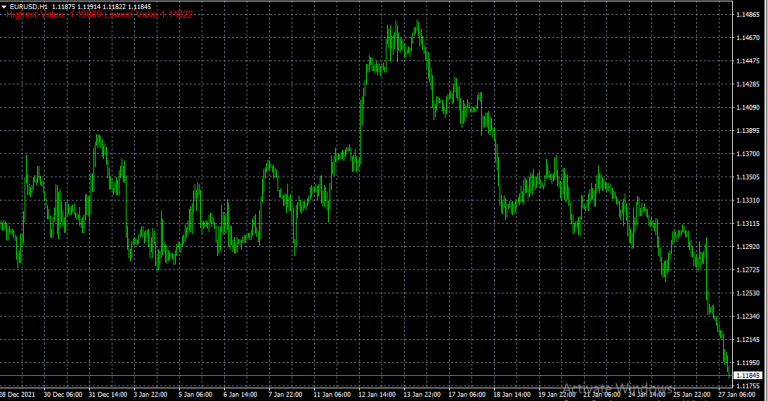Click the 13 Jan 22:00 time axis label
The image size is (768, 401).
point(422,395)
